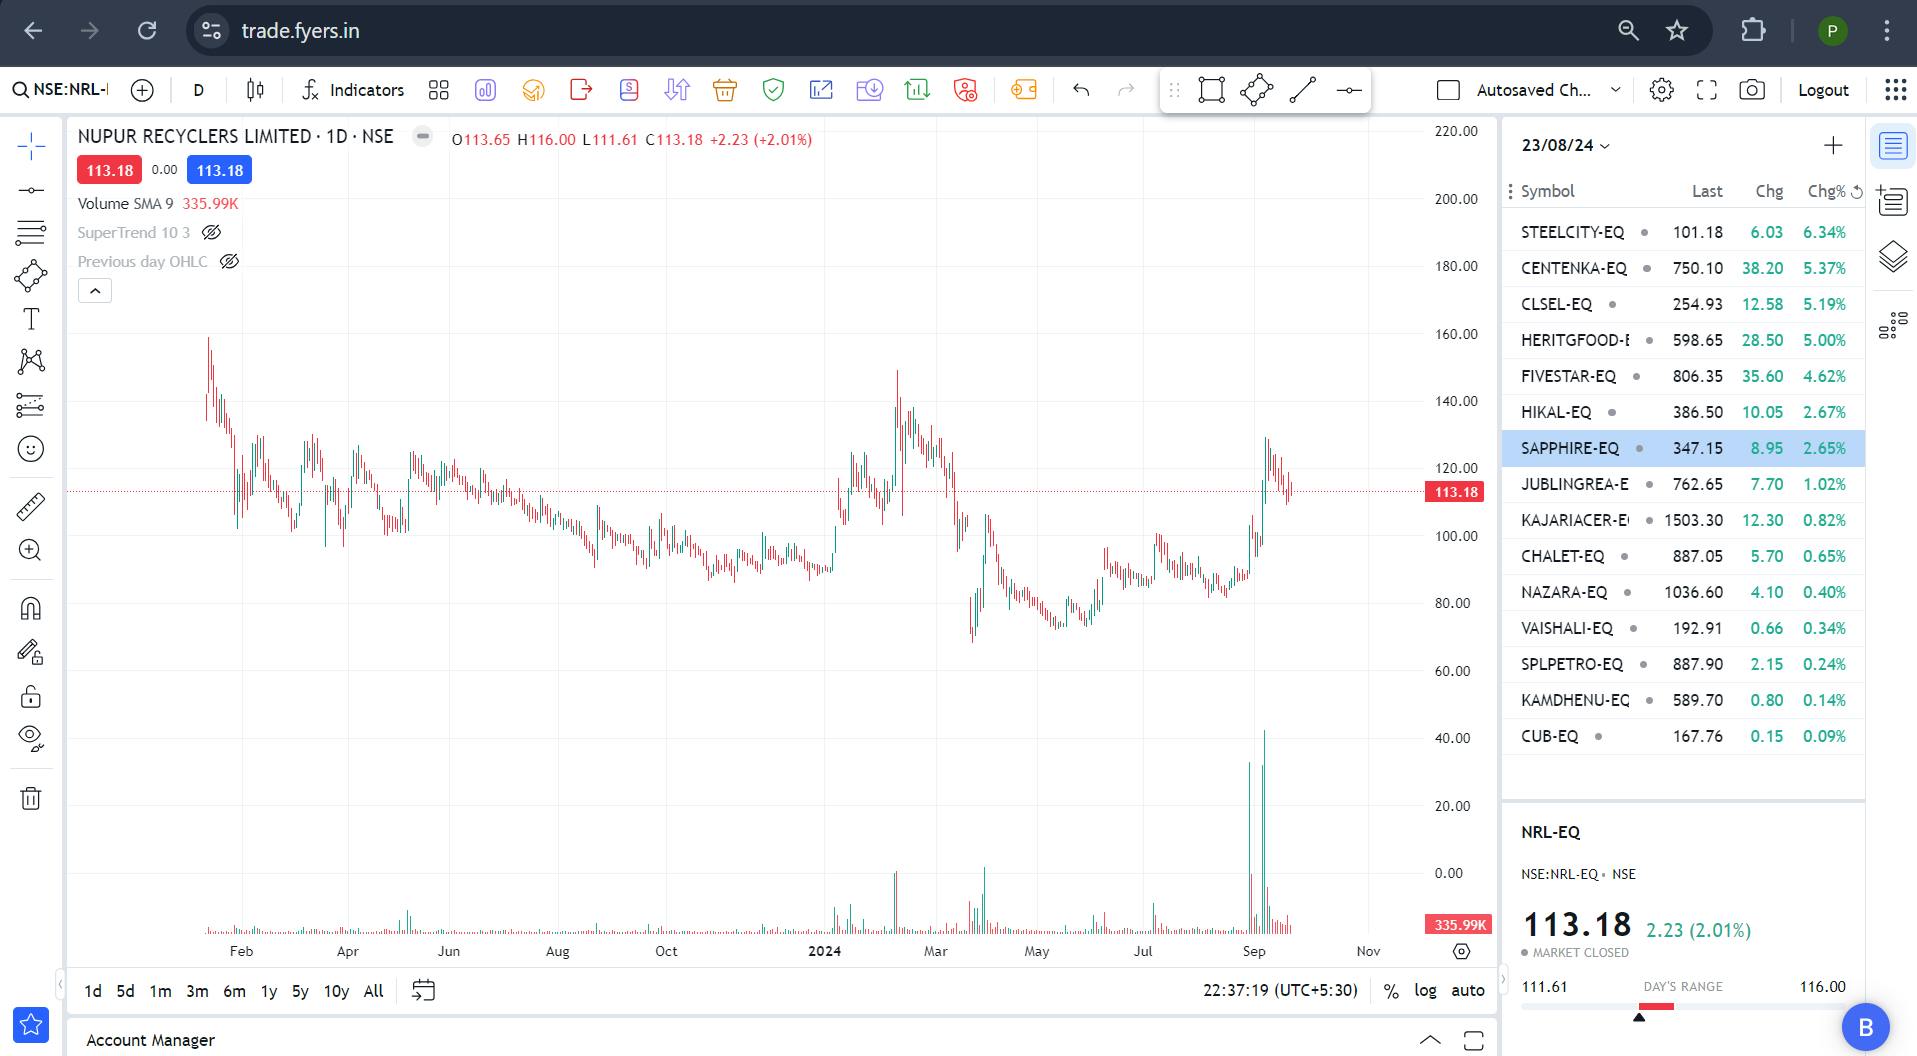The height and width of the screenshot is (1056, 1917).
Task: Bookmark this page with the star icon
Action: pos(1677,31)
